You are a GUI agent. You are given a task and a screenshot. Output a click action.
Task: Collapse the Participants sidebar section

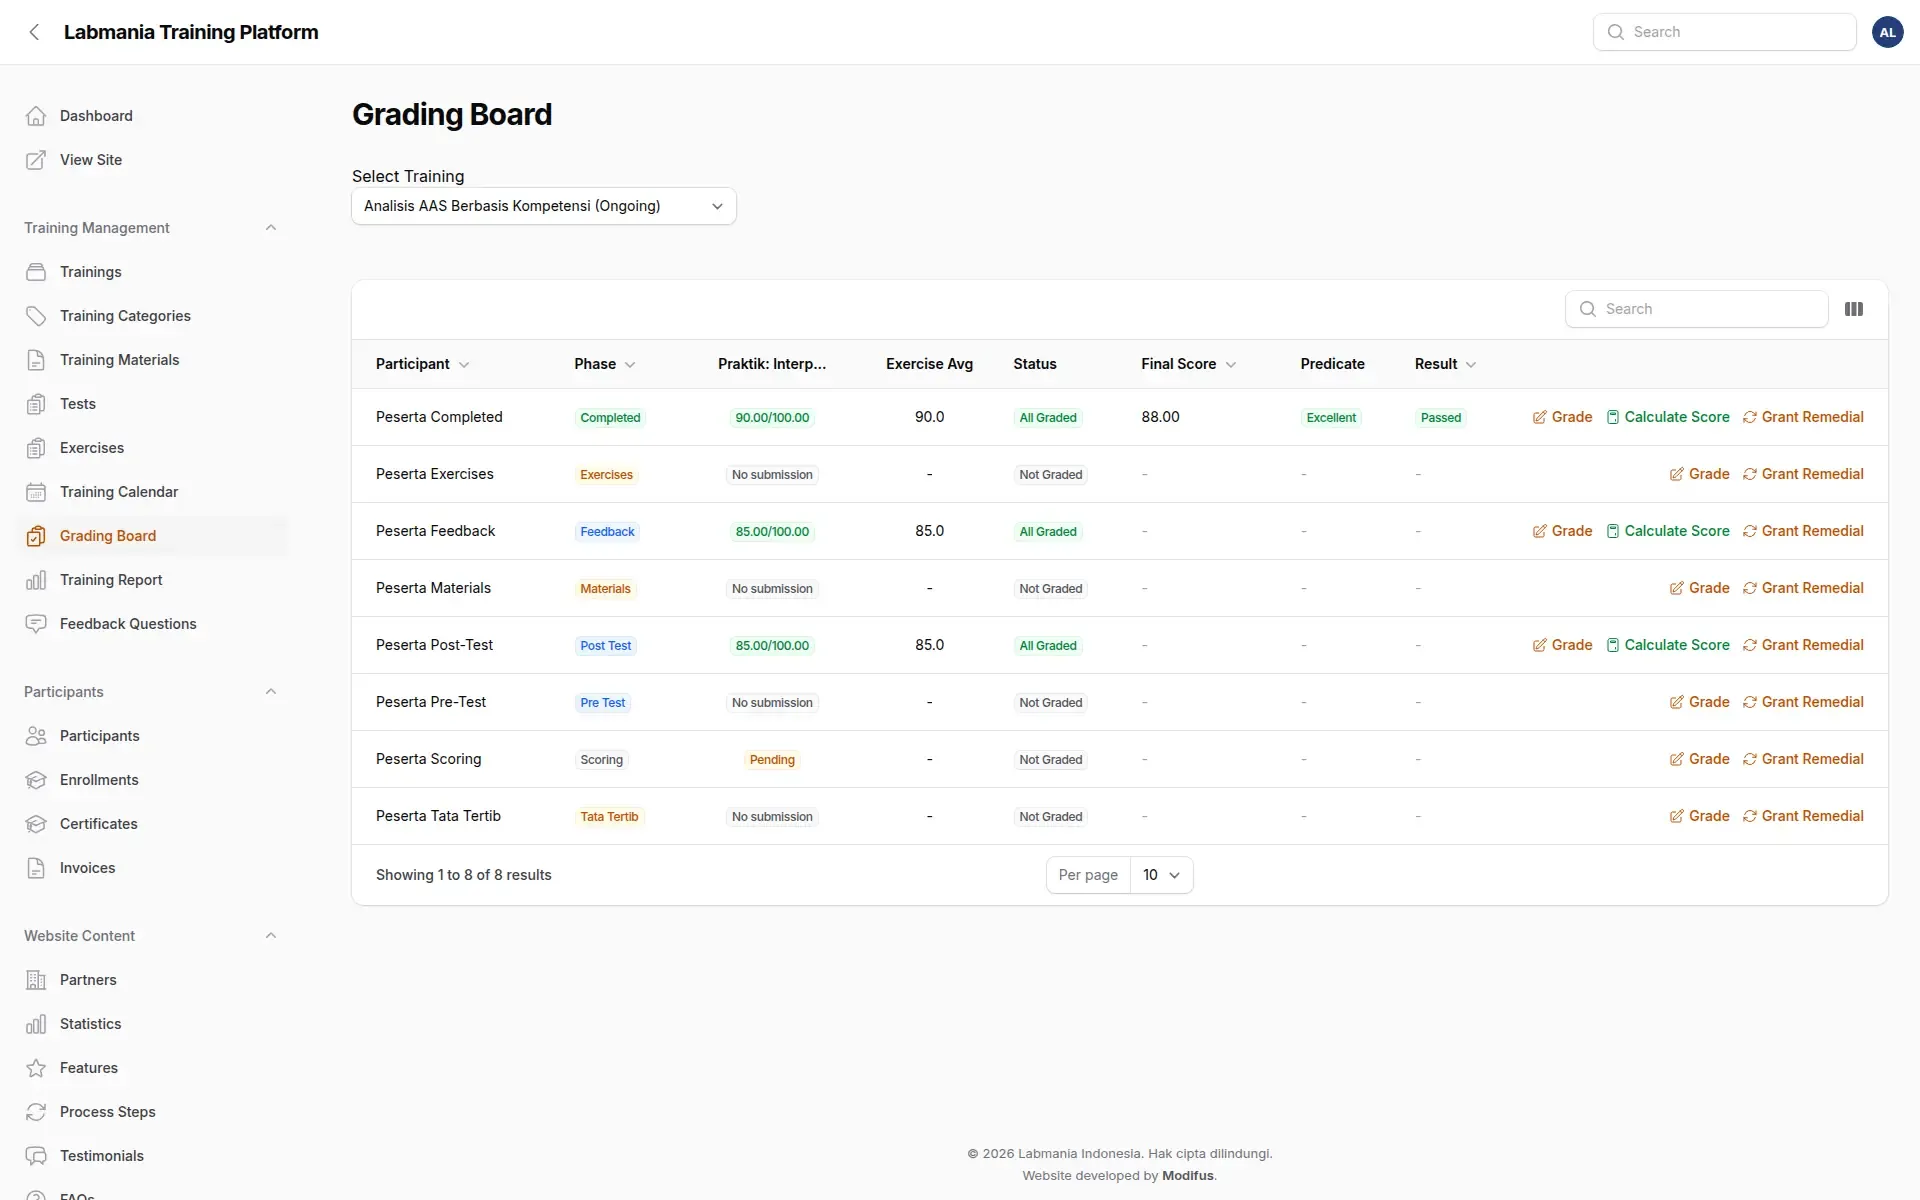tap(271, 692)
